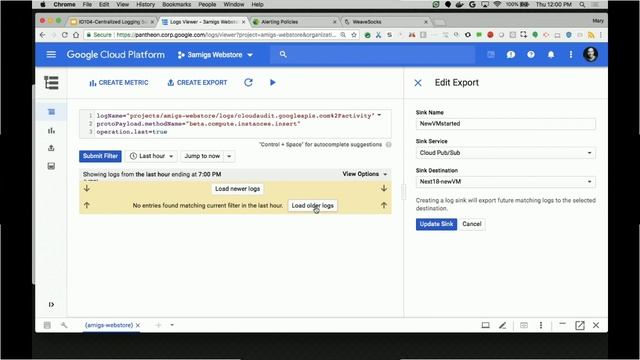
Task: Click the browser back arrow
Action: coord(43,35)
